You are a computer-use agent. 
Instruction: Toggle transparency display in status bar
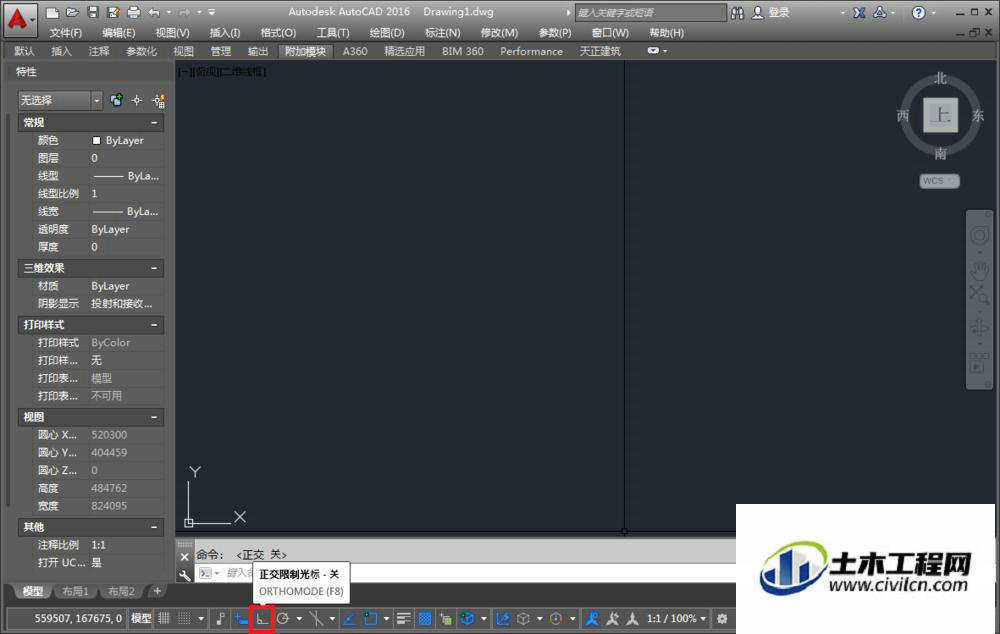point(425,619)
